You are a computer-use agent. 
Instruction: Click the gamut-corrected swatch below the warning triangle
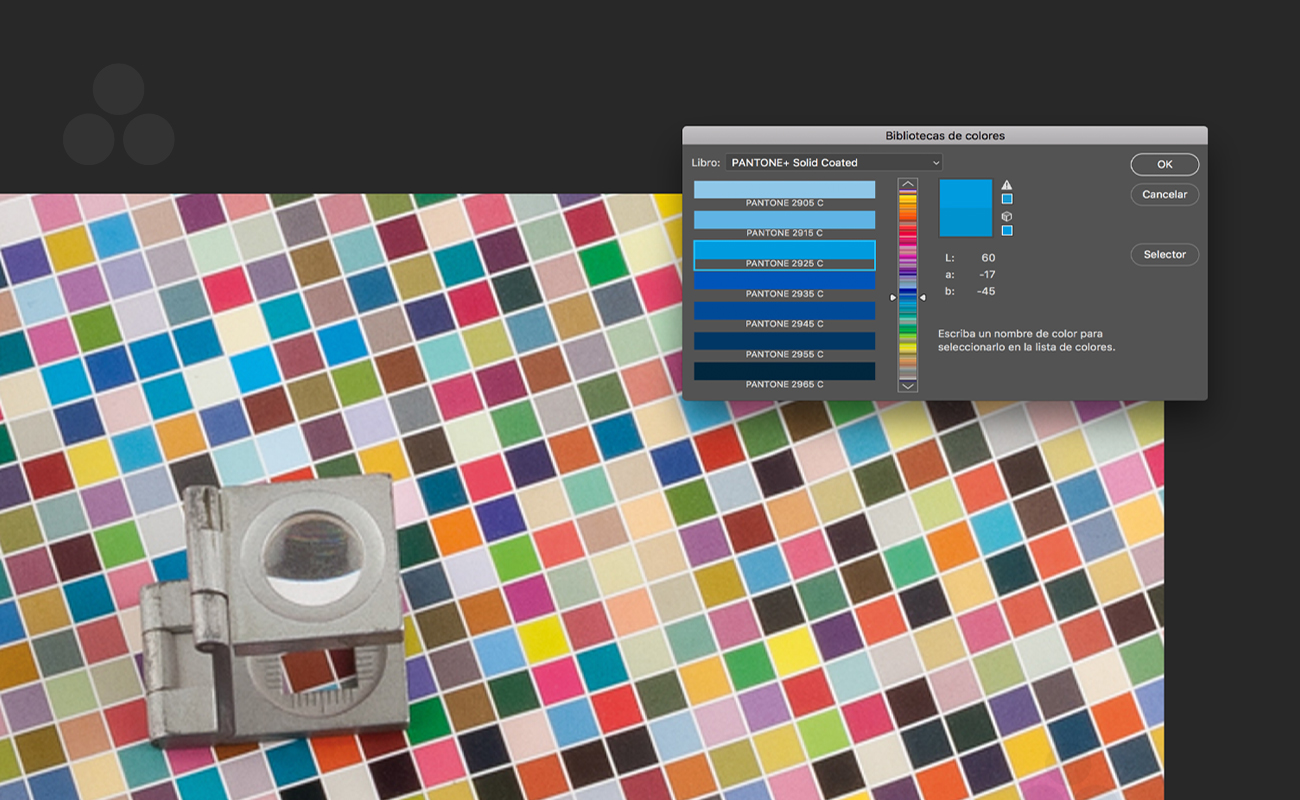point(1007,199)
